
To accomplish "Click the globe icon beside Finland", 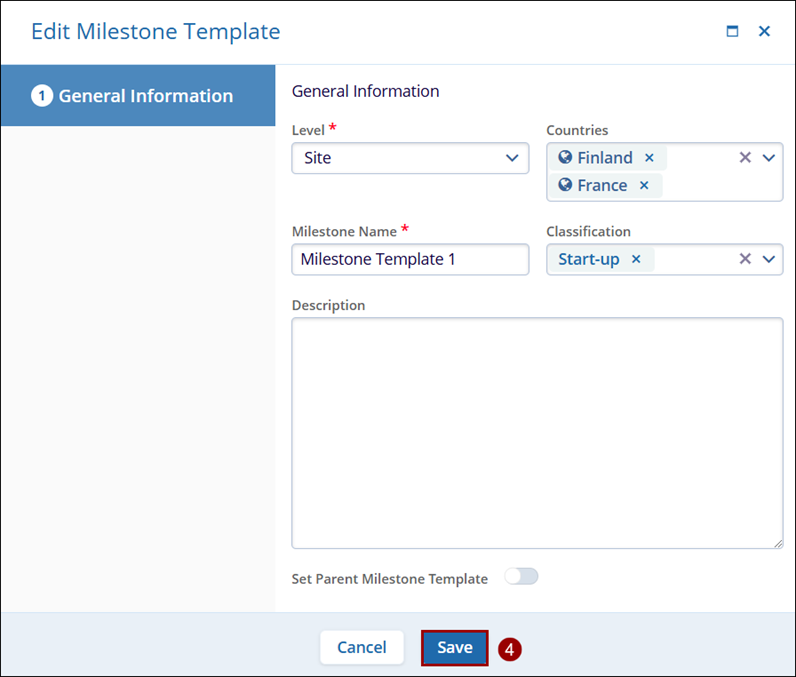I will point(565,158).
